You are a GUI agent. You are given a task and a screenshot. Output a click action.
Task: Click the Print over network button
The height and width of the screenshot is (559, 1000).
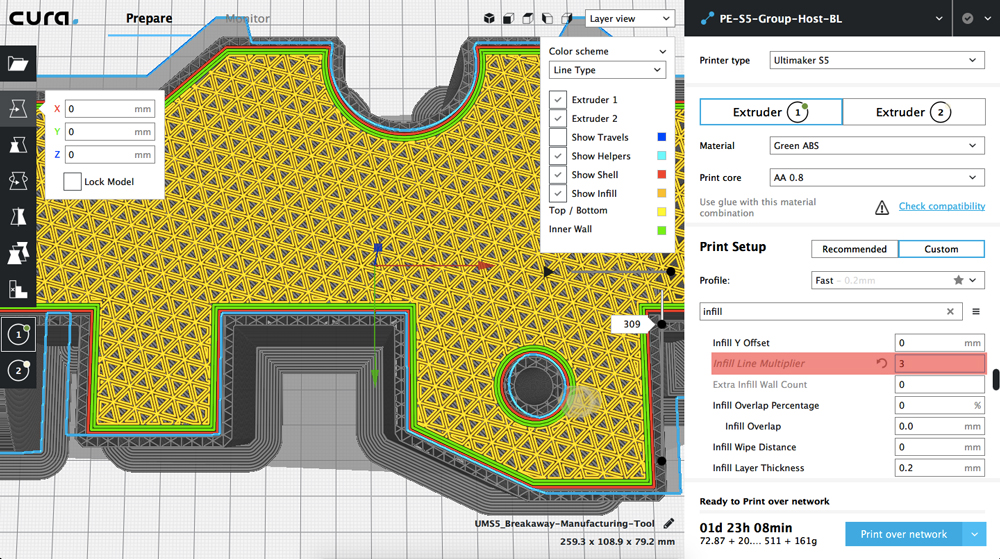tap(903, 534)
